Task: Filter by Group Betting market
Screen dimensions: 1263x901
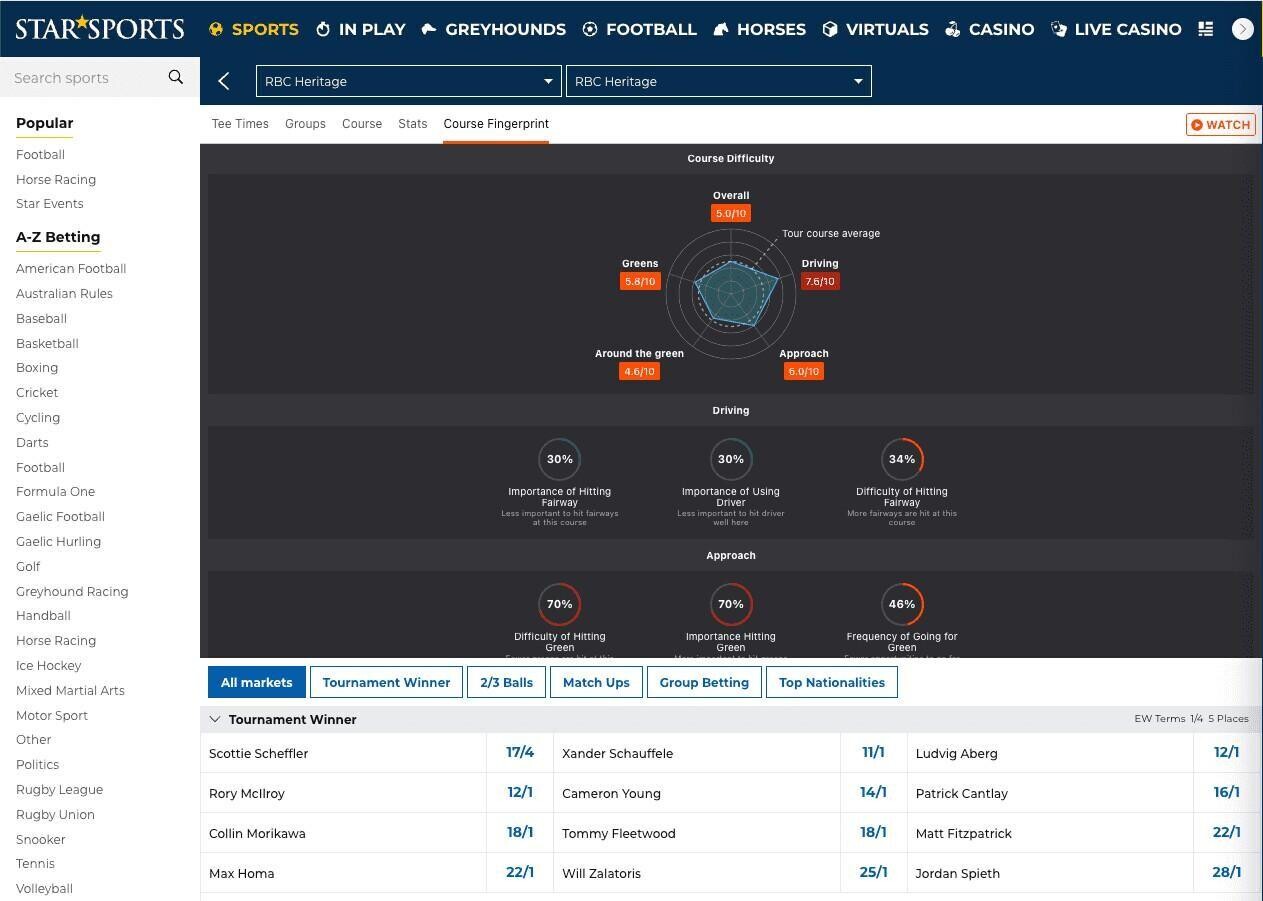Action: point(704,682)
